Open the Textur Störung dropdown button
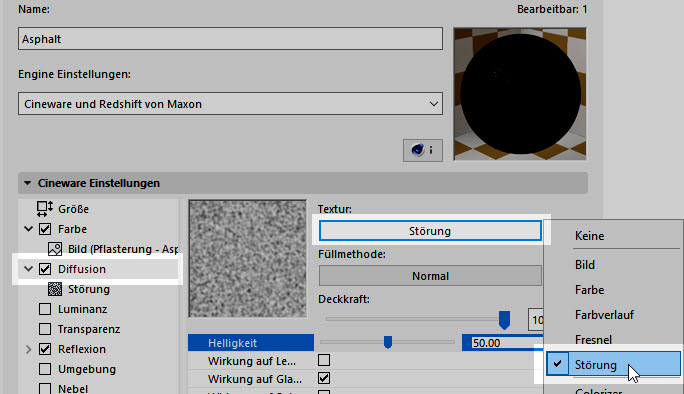The width and height of the screenshot is (684, 394). tap(430, 231)
